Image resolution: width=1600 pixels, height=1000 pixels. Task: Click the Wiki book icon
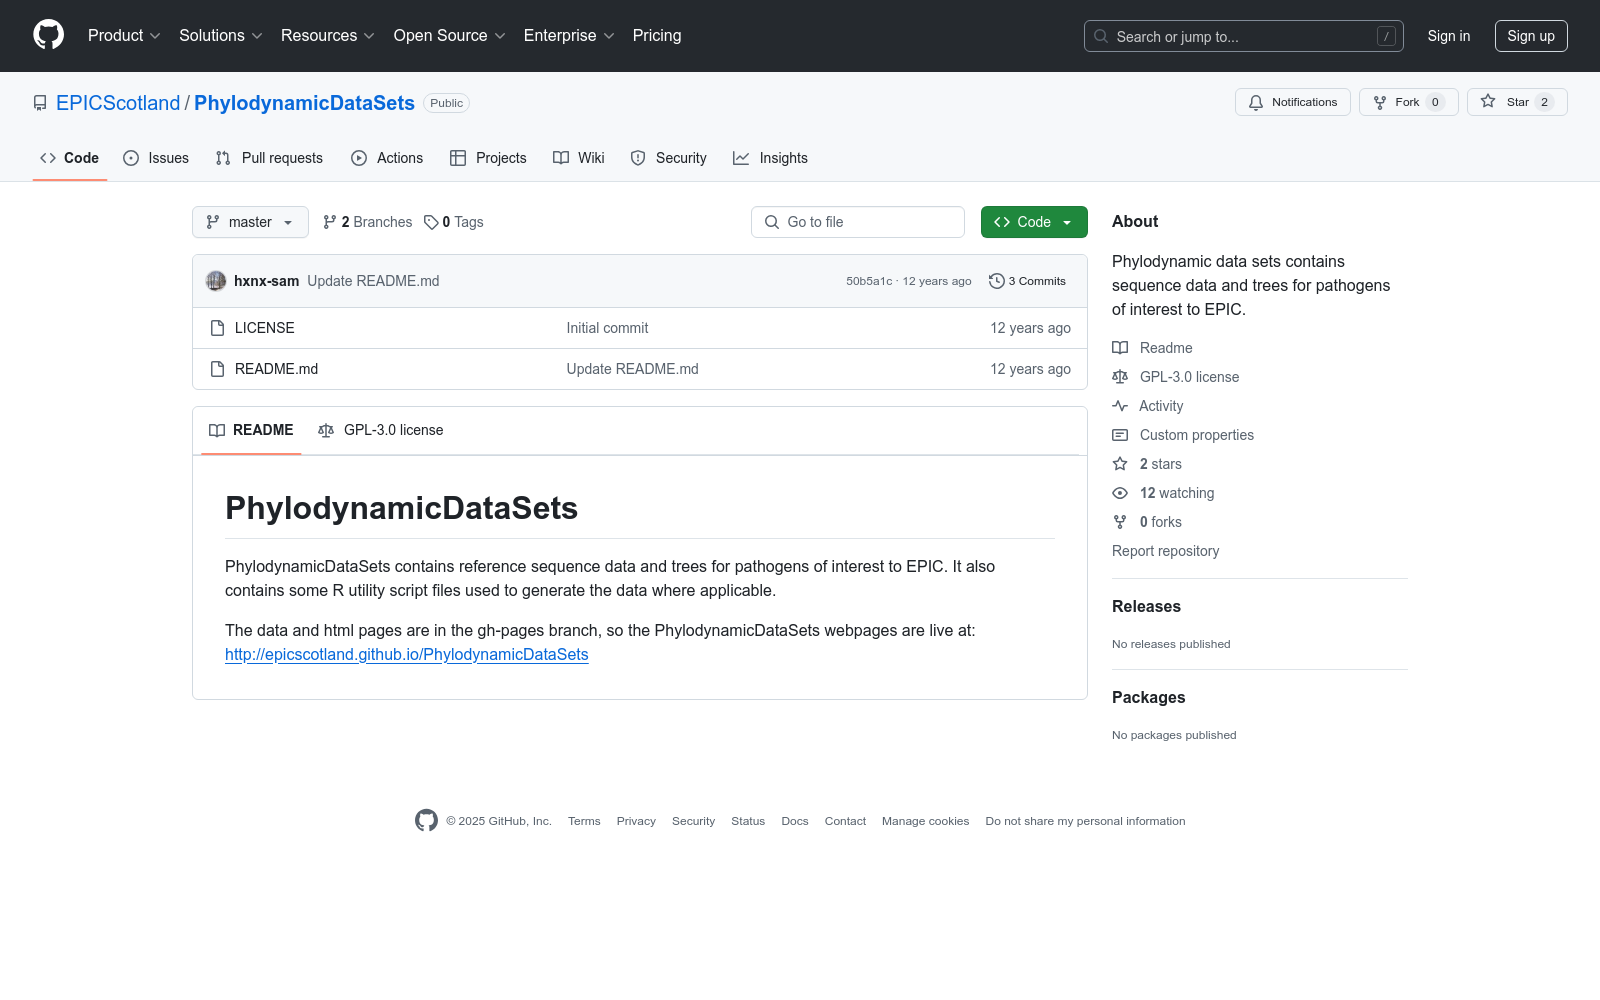tap(561, 158)
